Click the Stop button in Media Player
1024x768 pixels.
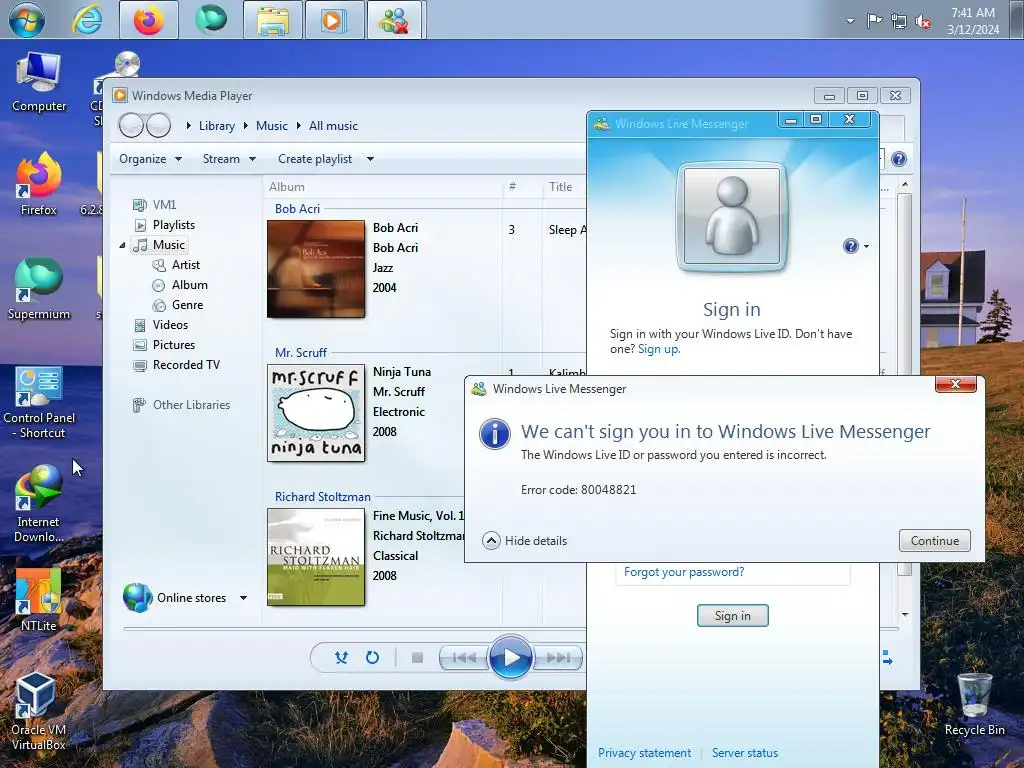417,658
